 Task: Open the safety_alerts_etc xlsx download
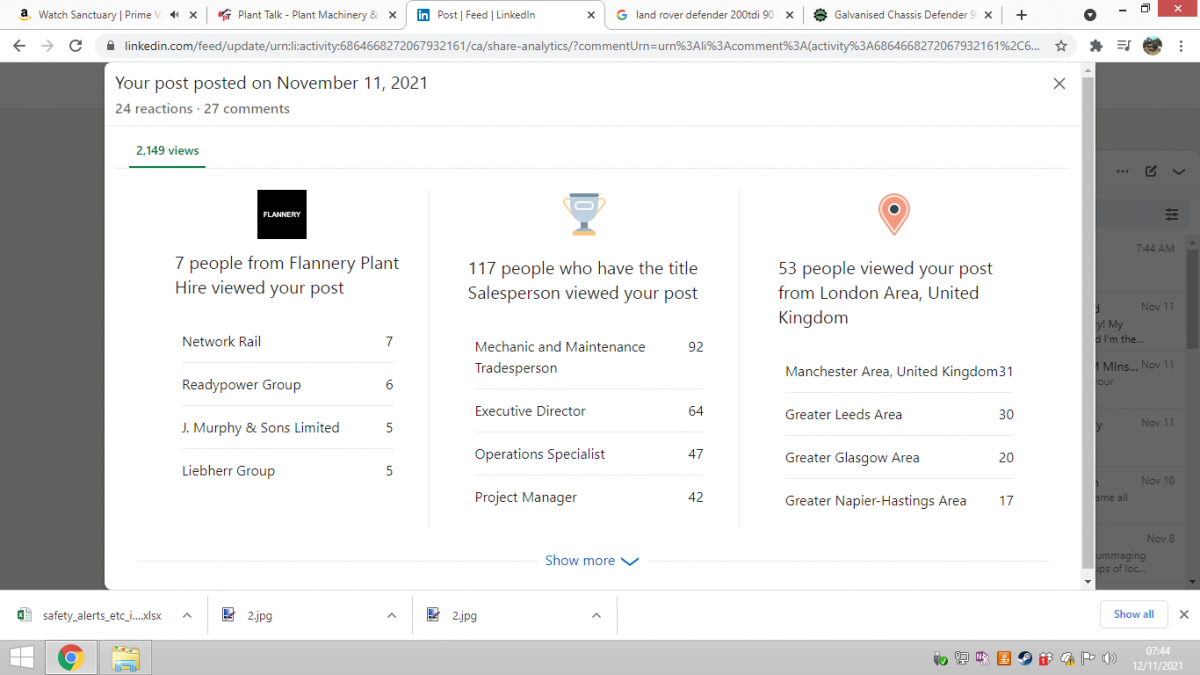tap(90, 615)
